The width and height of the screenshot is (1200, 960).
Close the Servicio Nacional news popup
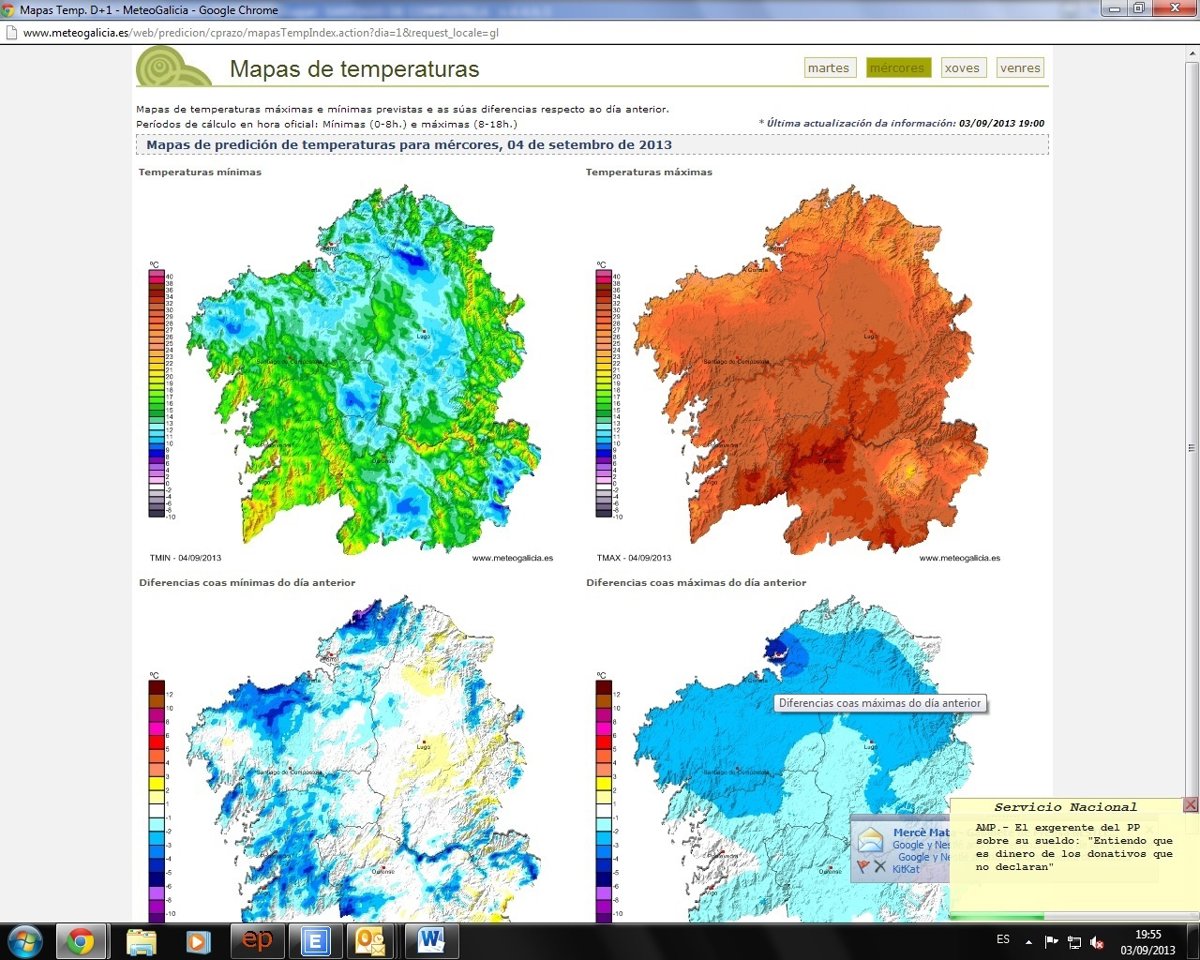click(1190, 805)
